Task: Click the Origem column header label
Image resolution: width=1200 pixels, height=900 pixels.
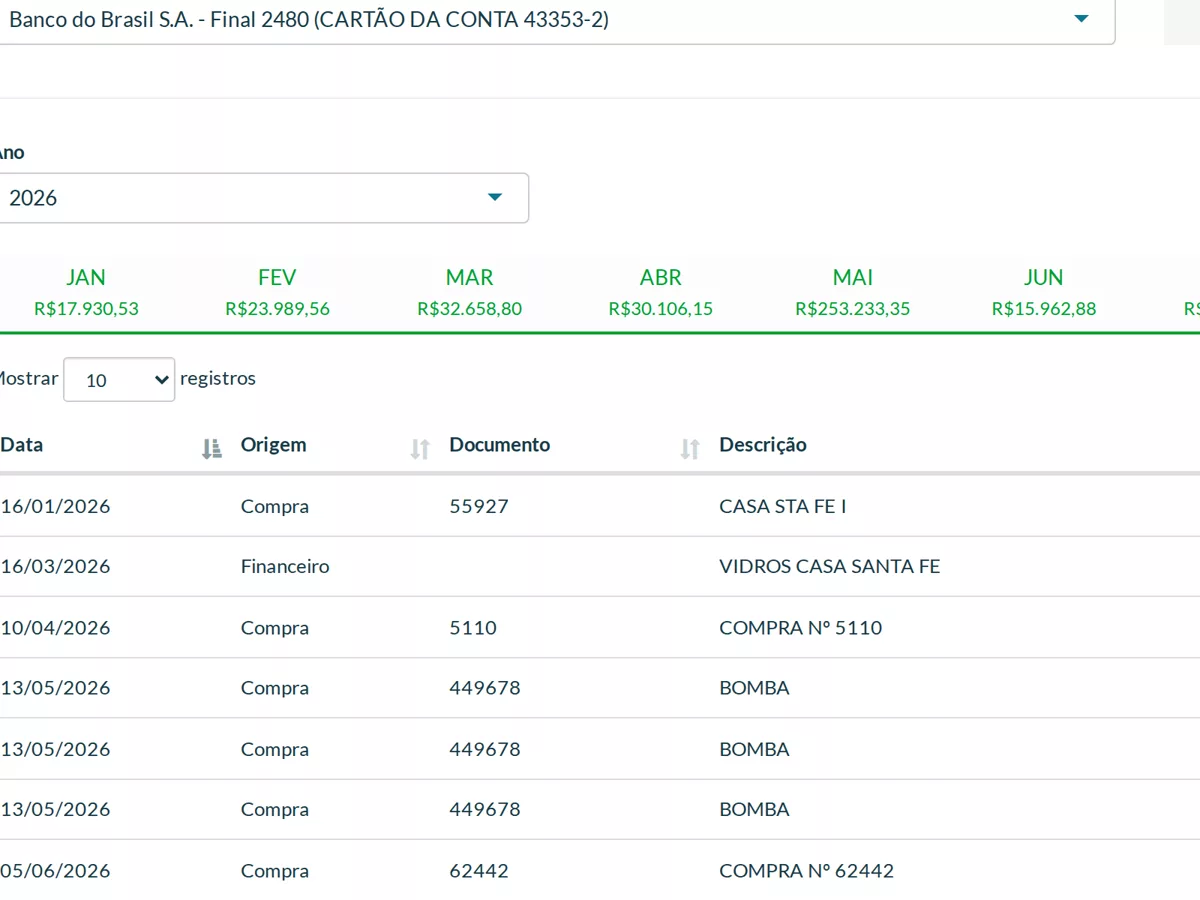Action: pos(274,445)
